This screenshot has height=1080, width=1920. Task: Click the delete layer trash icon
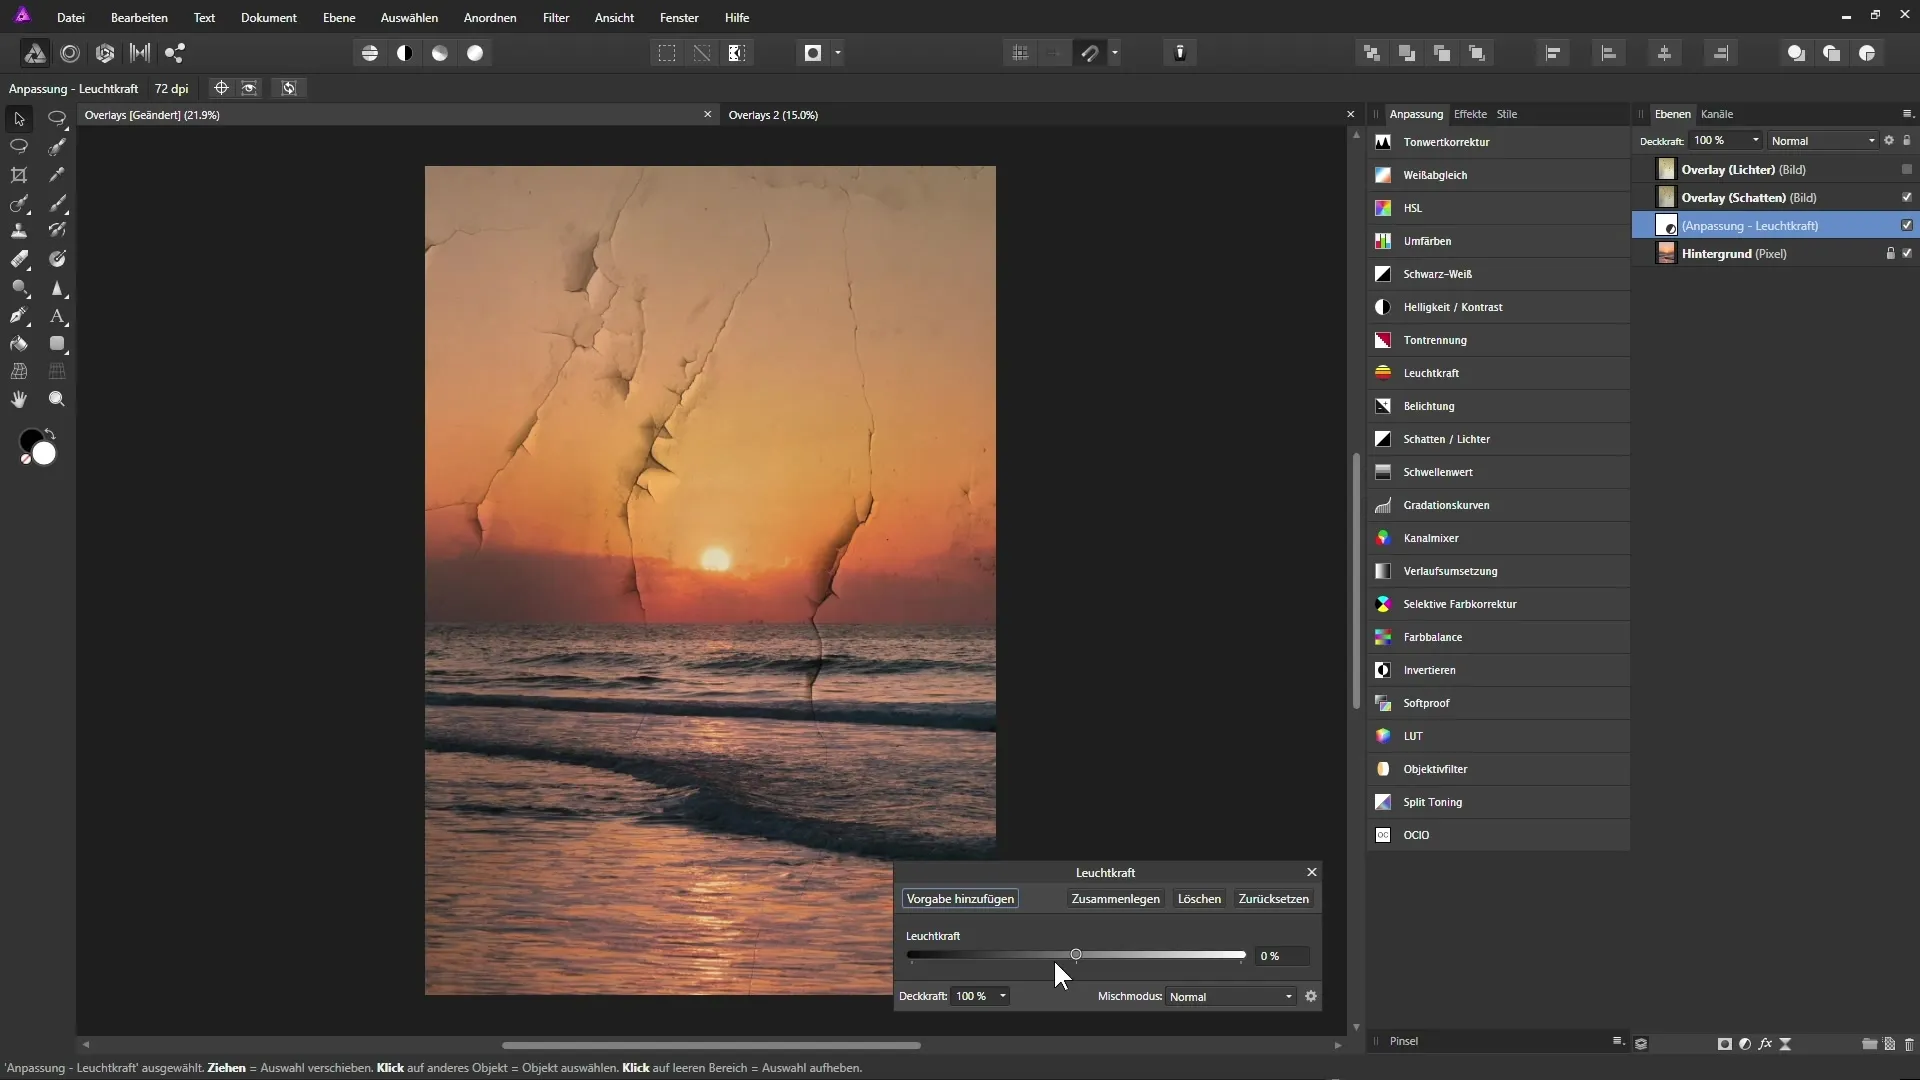[1909, 1044]
